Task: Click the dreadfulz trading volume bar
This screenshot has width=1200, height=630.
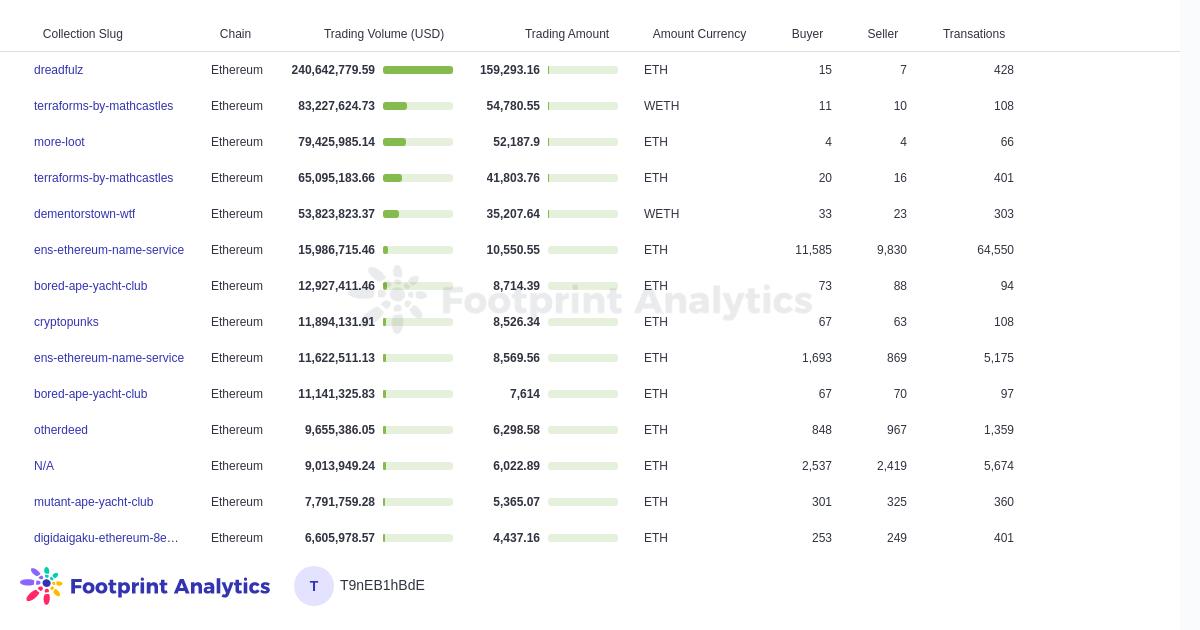Action: [x=418, y=70]
